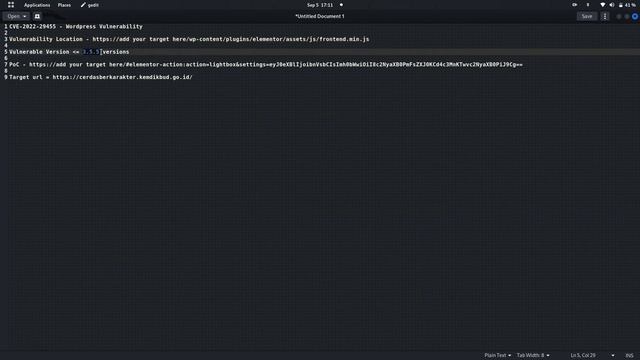This screenshot has width=640, height=360.
Task: Open the Ln 5, Col 29 position dropdown
Action: click(592, 356)
